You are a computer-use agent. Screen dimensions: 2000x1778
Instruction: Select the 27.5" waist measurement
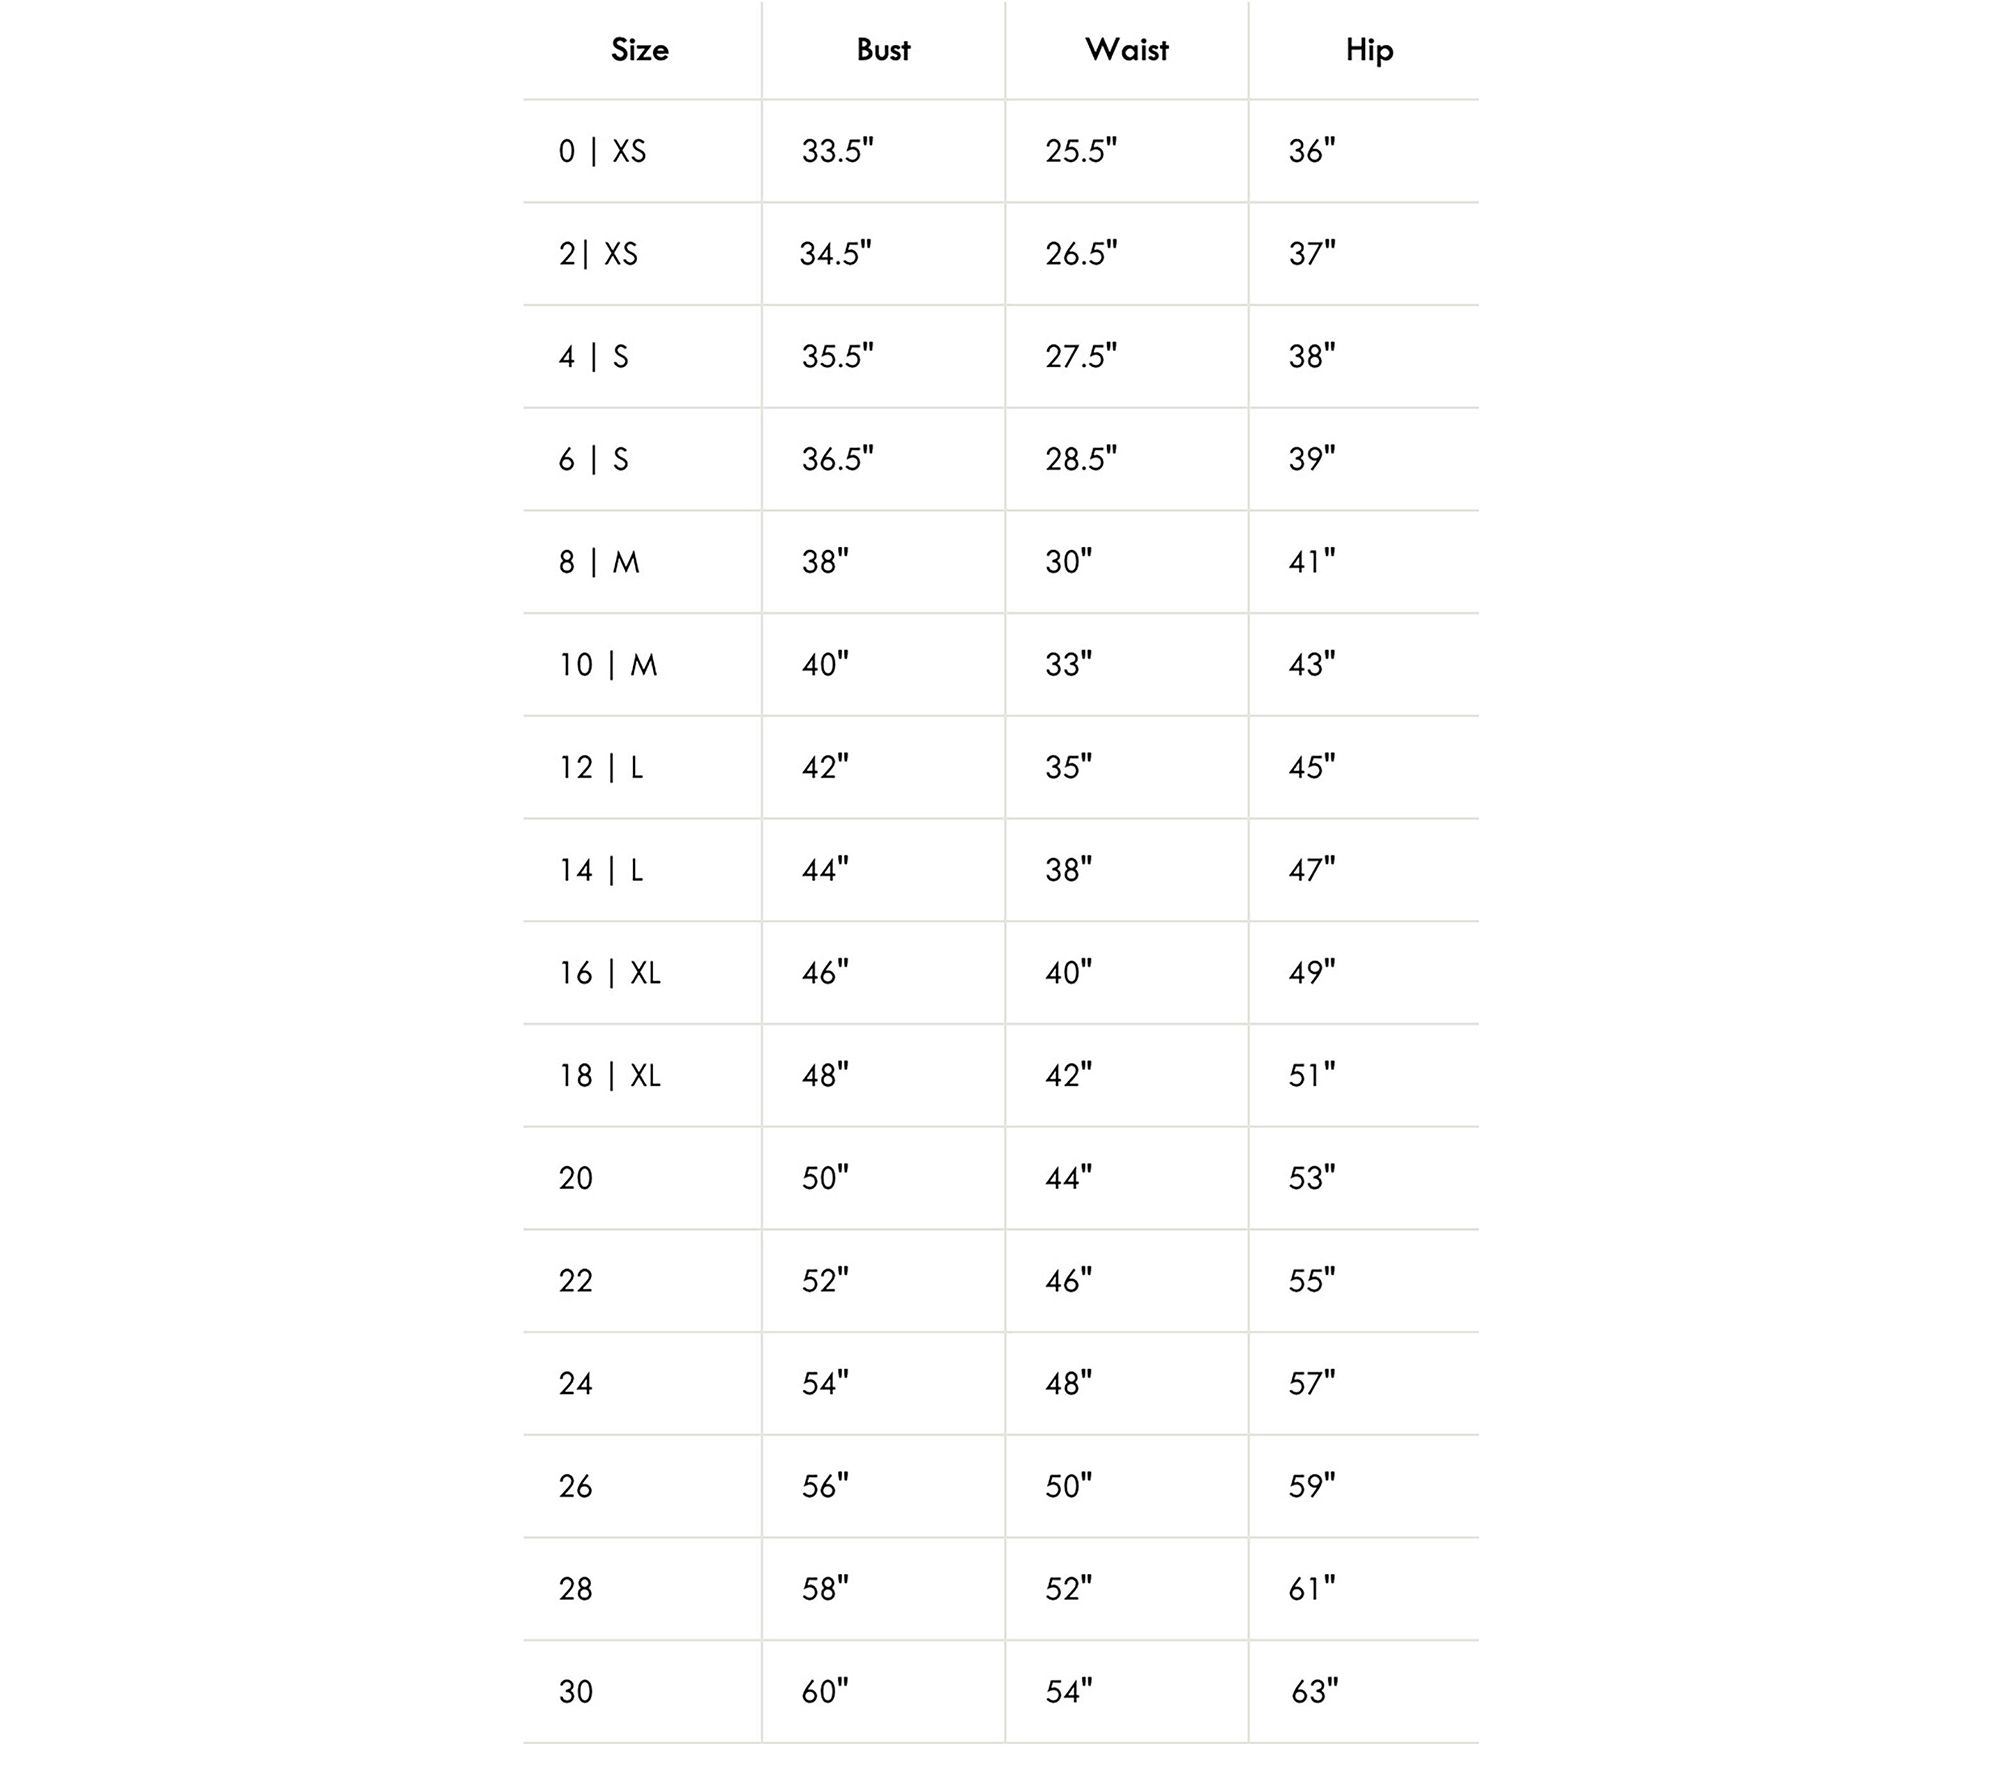tap(1081, 357)
